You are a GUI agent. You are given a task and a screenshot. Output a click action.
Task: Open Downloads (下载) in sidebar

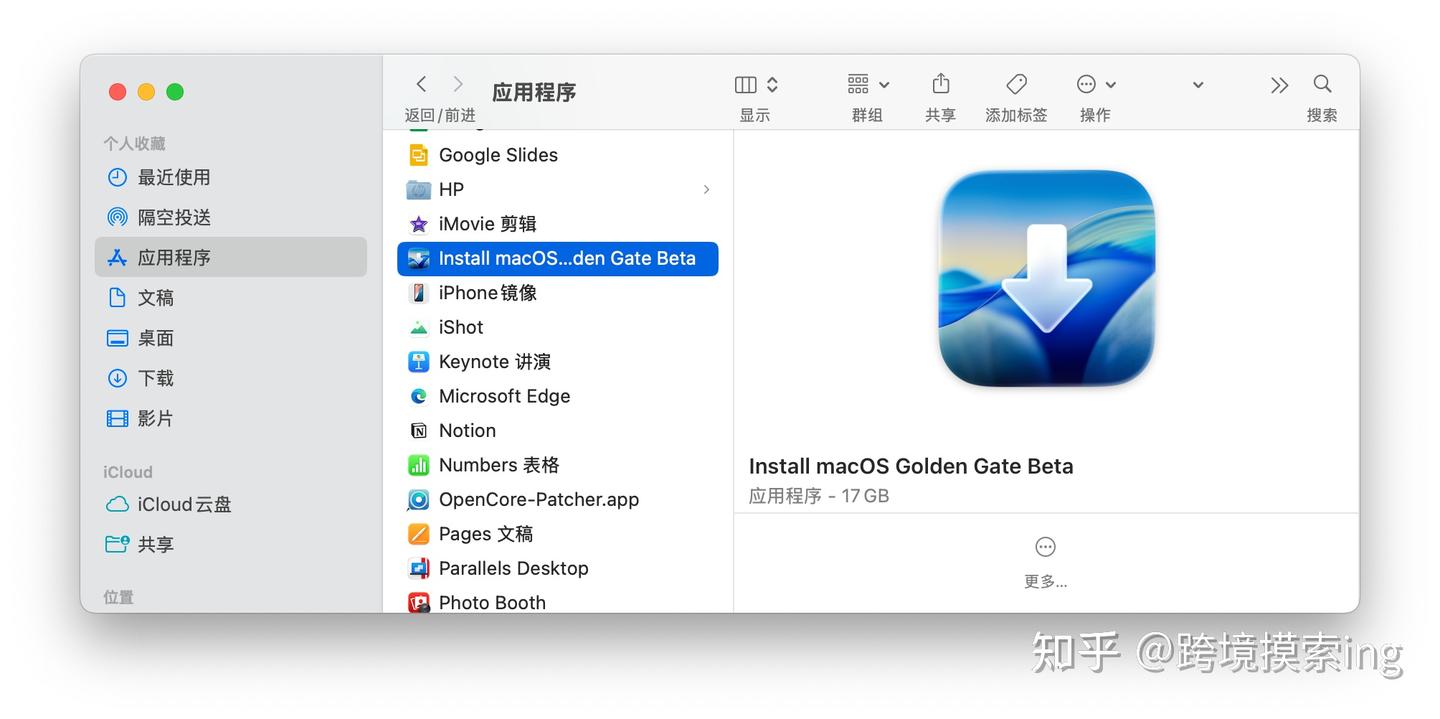[230, 378]
